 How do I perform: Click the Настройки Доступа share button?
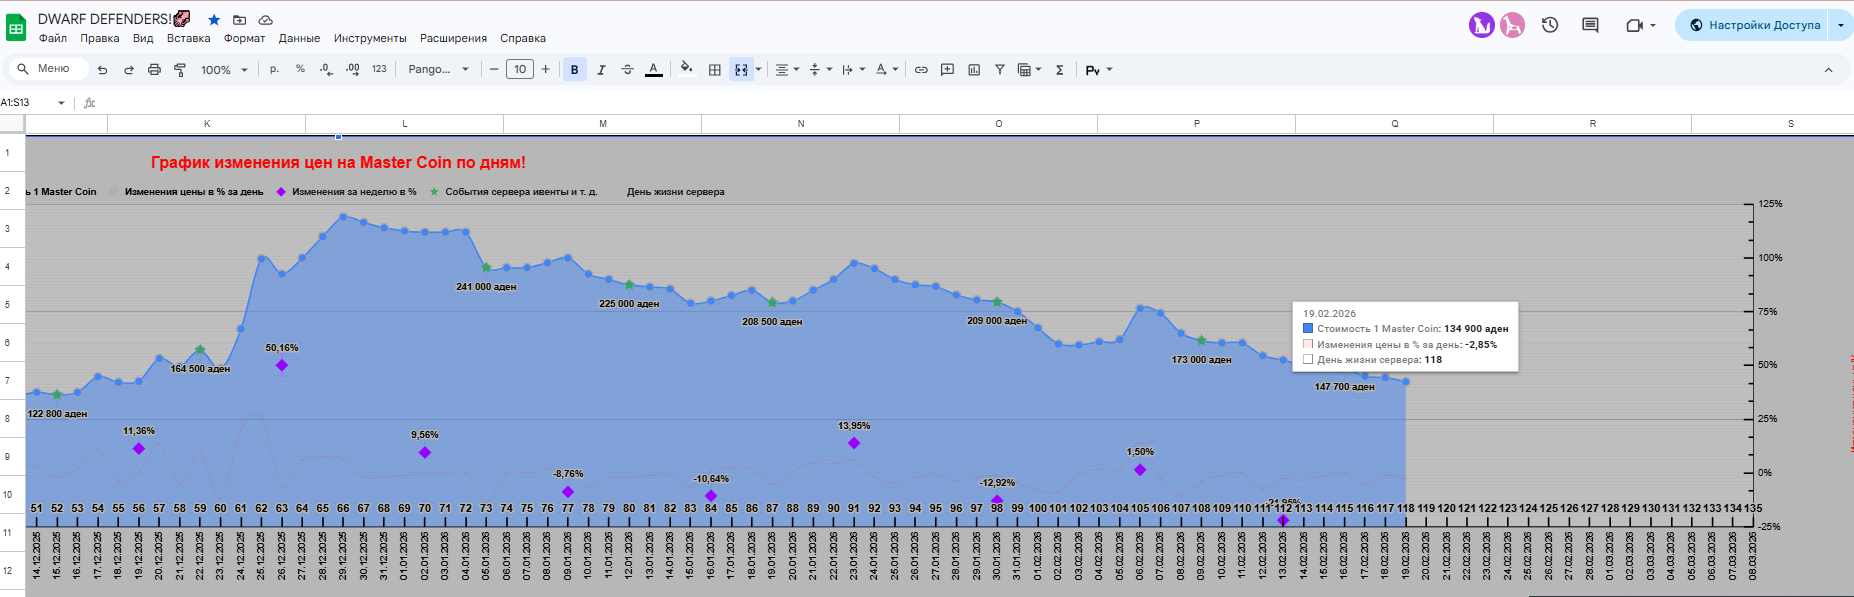[1754, 25]
